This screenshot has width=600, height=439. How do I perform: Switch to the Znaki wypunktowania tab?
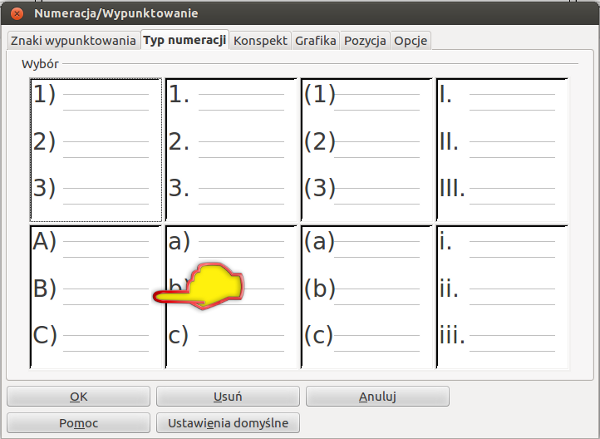click(73, 41)
